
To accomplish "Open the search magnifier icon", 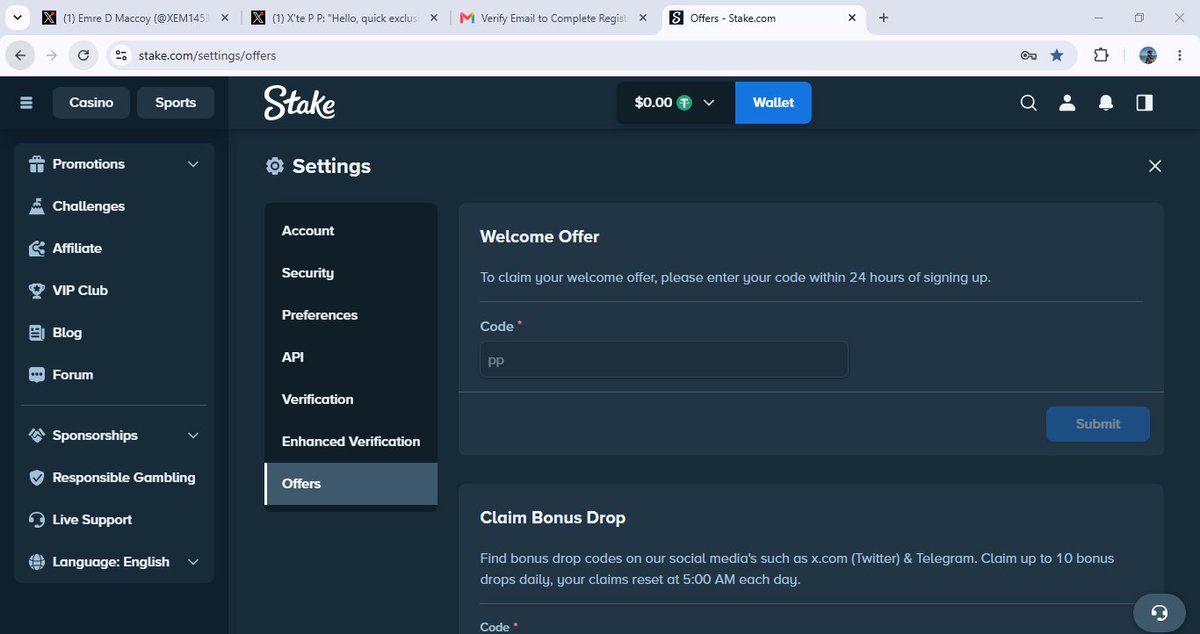I will pyautogui.click(x=1028, y=103).
